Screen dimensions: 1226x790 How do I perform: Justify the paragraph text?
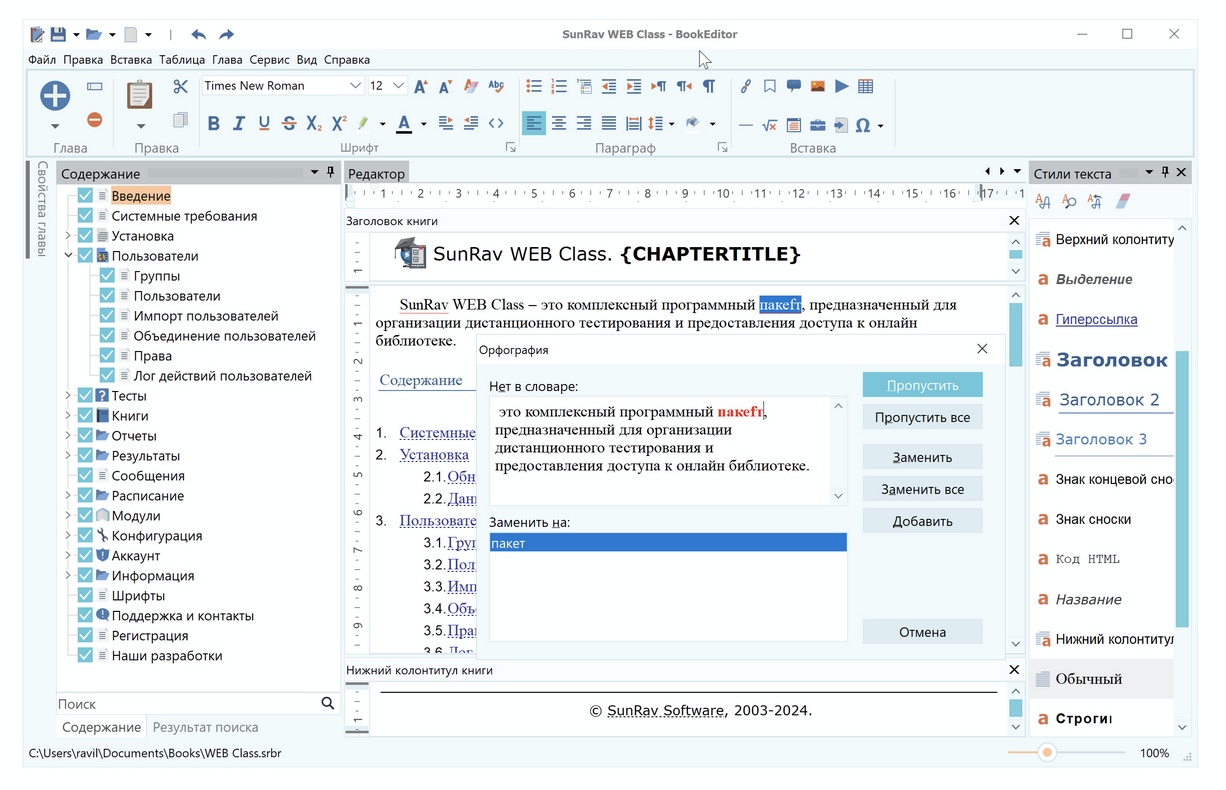coord(609,124)
